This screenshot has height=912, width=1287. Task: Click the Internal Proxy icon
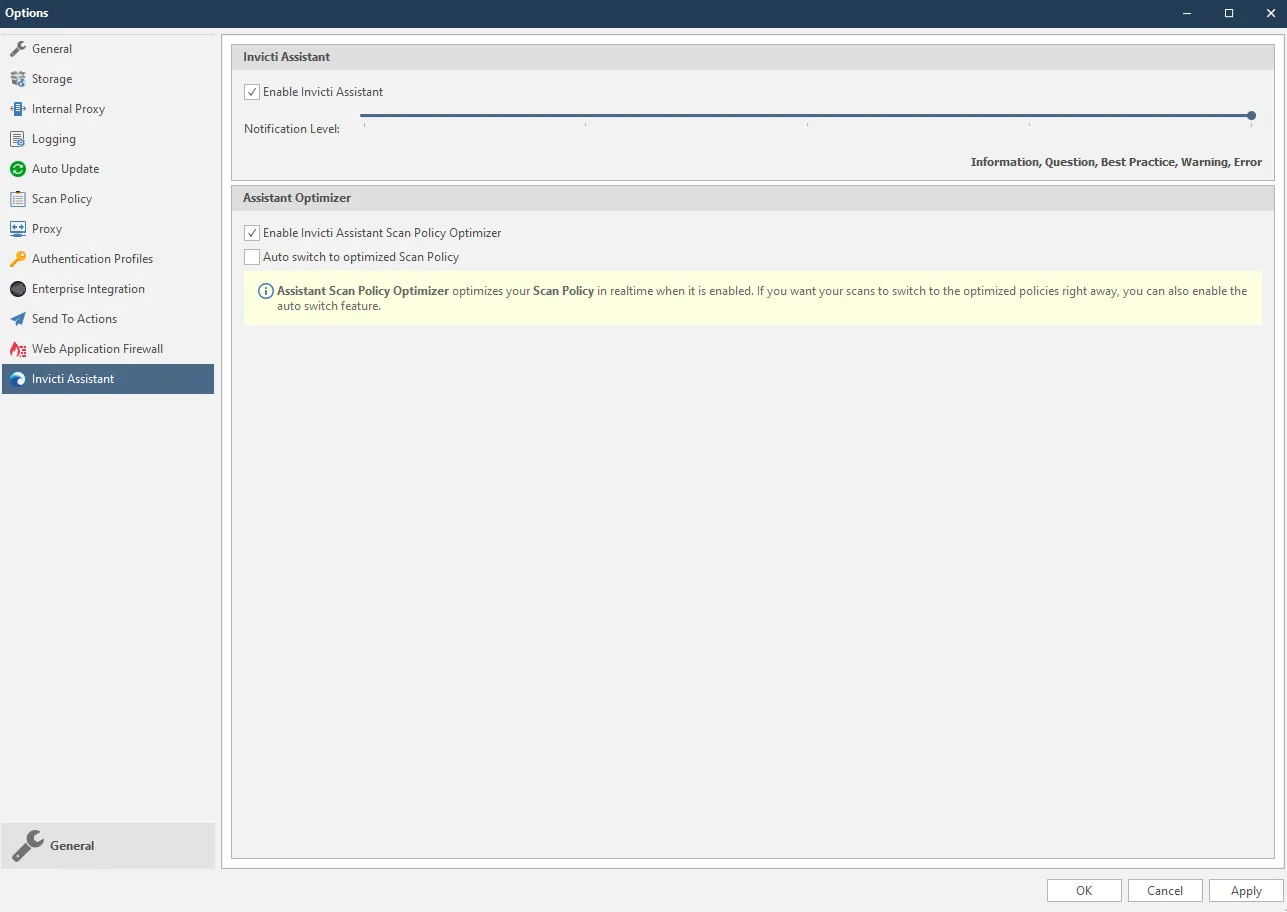(x=17, y=109)
